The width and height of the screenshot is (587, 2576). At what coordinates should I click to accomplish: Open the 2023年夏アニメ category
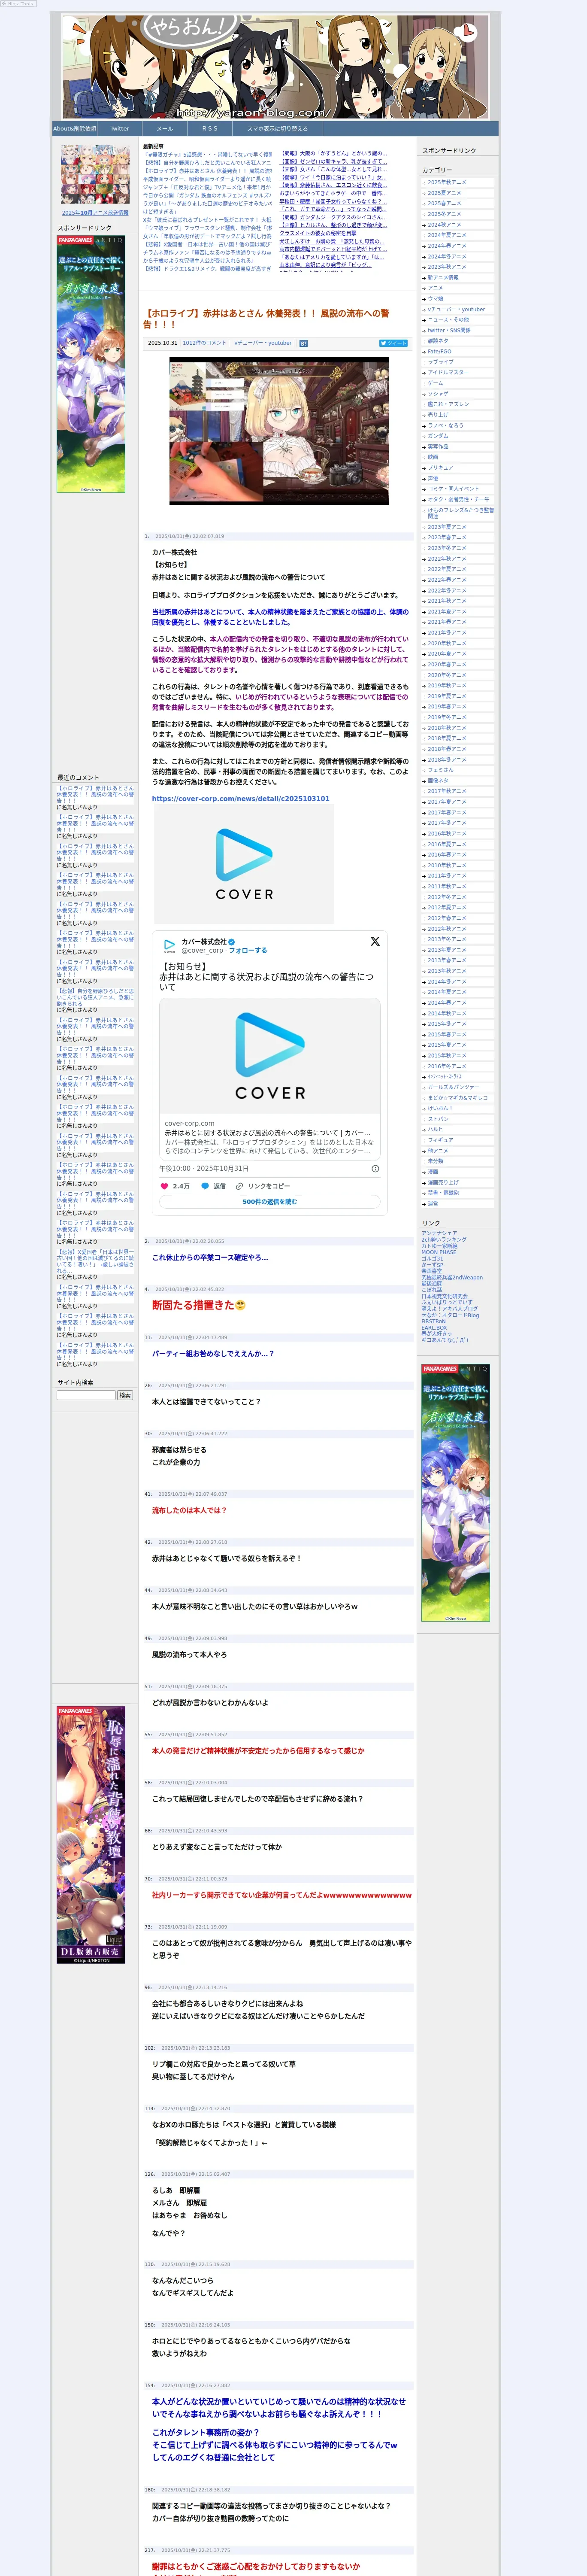(447, 527)
